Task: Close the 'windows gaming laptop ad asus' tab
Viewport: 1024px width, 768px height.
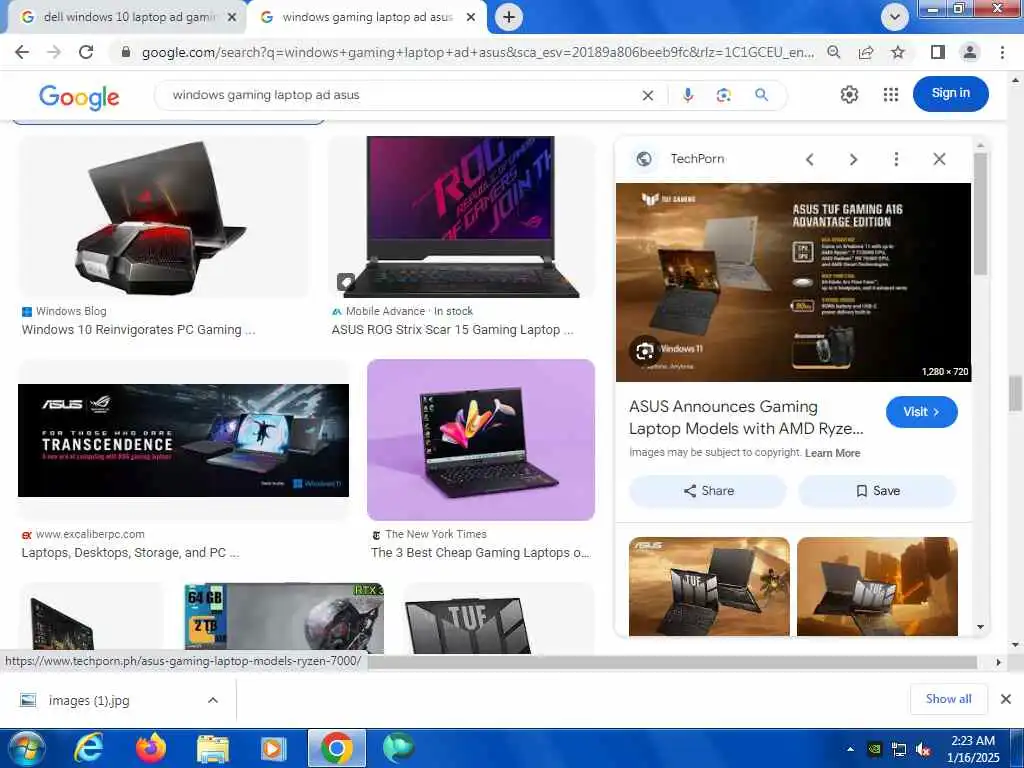Action: point(471,18)
